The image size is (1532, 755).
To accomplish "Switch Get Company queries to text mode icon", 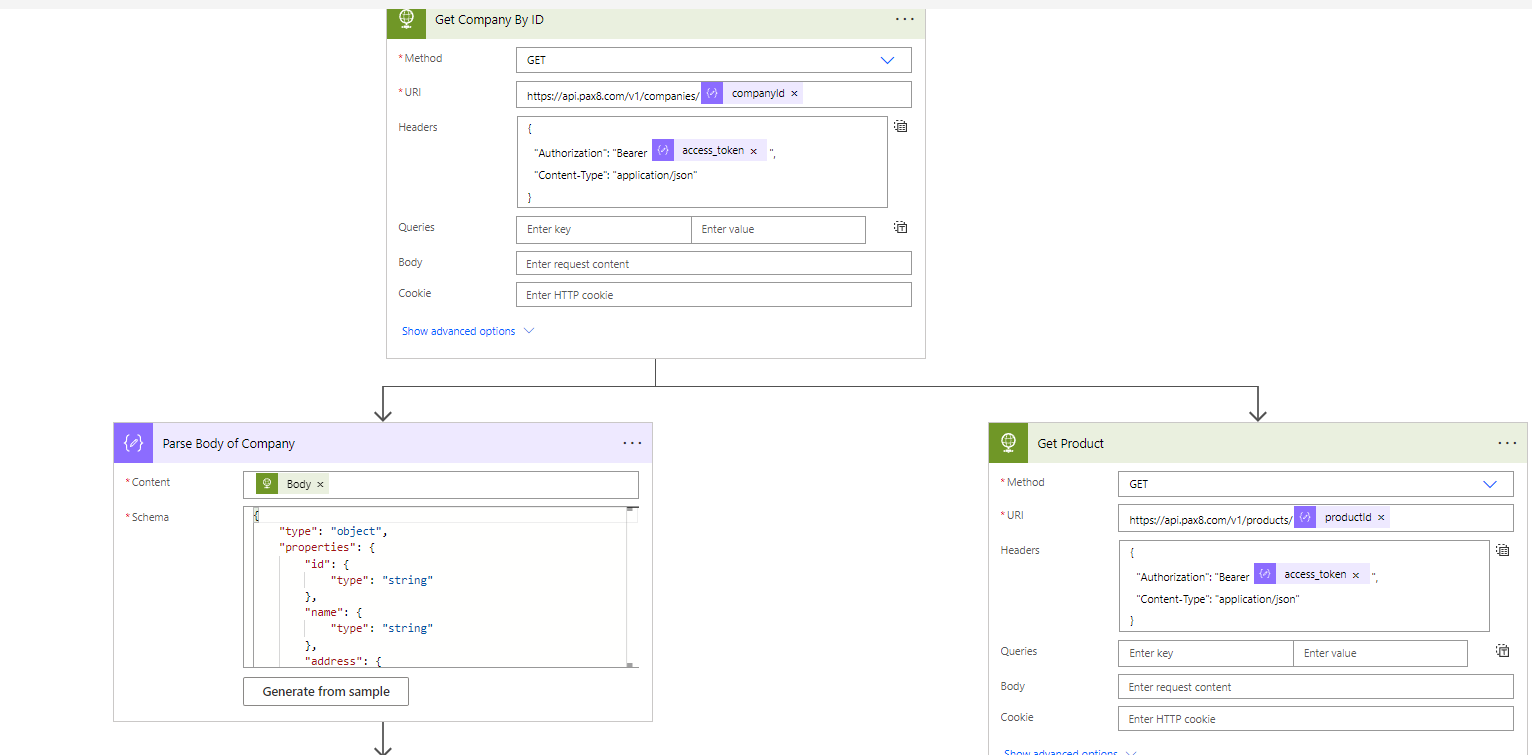I will (x=901, y=228).
